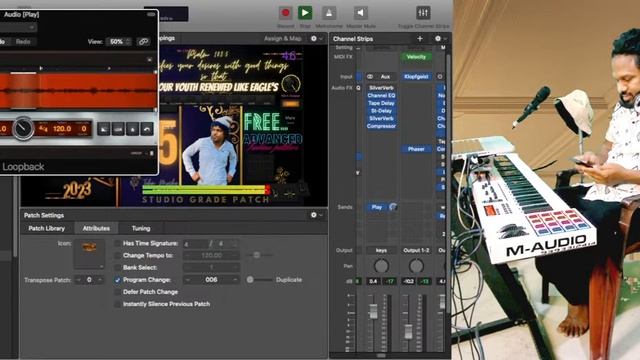
Task: Click the Toggle Channel Strips mixer icon
Action: pos(423,13)
